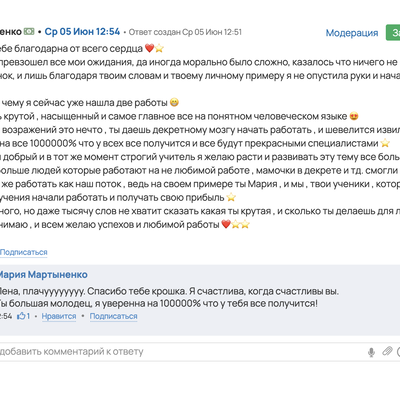Click Подписаться in Maria's comment footer

(113, 316)
